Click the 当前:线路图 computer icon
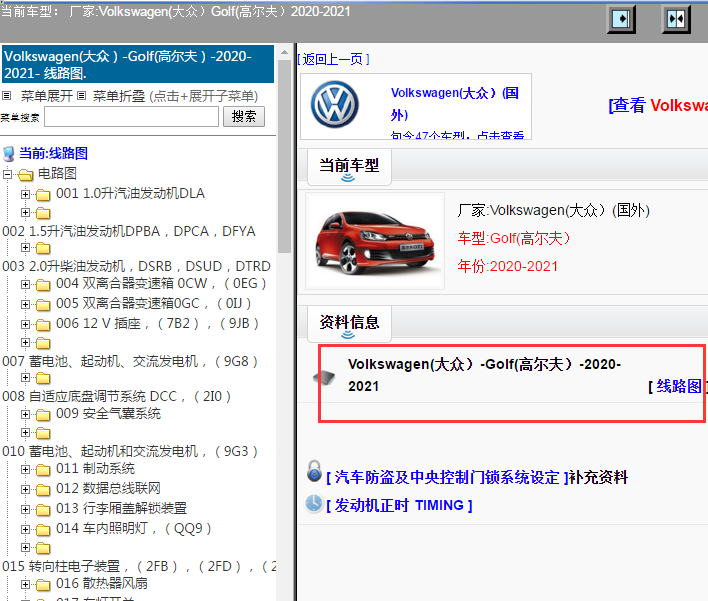The width and height of the screenshot is (708, 601). click(9, 154)
